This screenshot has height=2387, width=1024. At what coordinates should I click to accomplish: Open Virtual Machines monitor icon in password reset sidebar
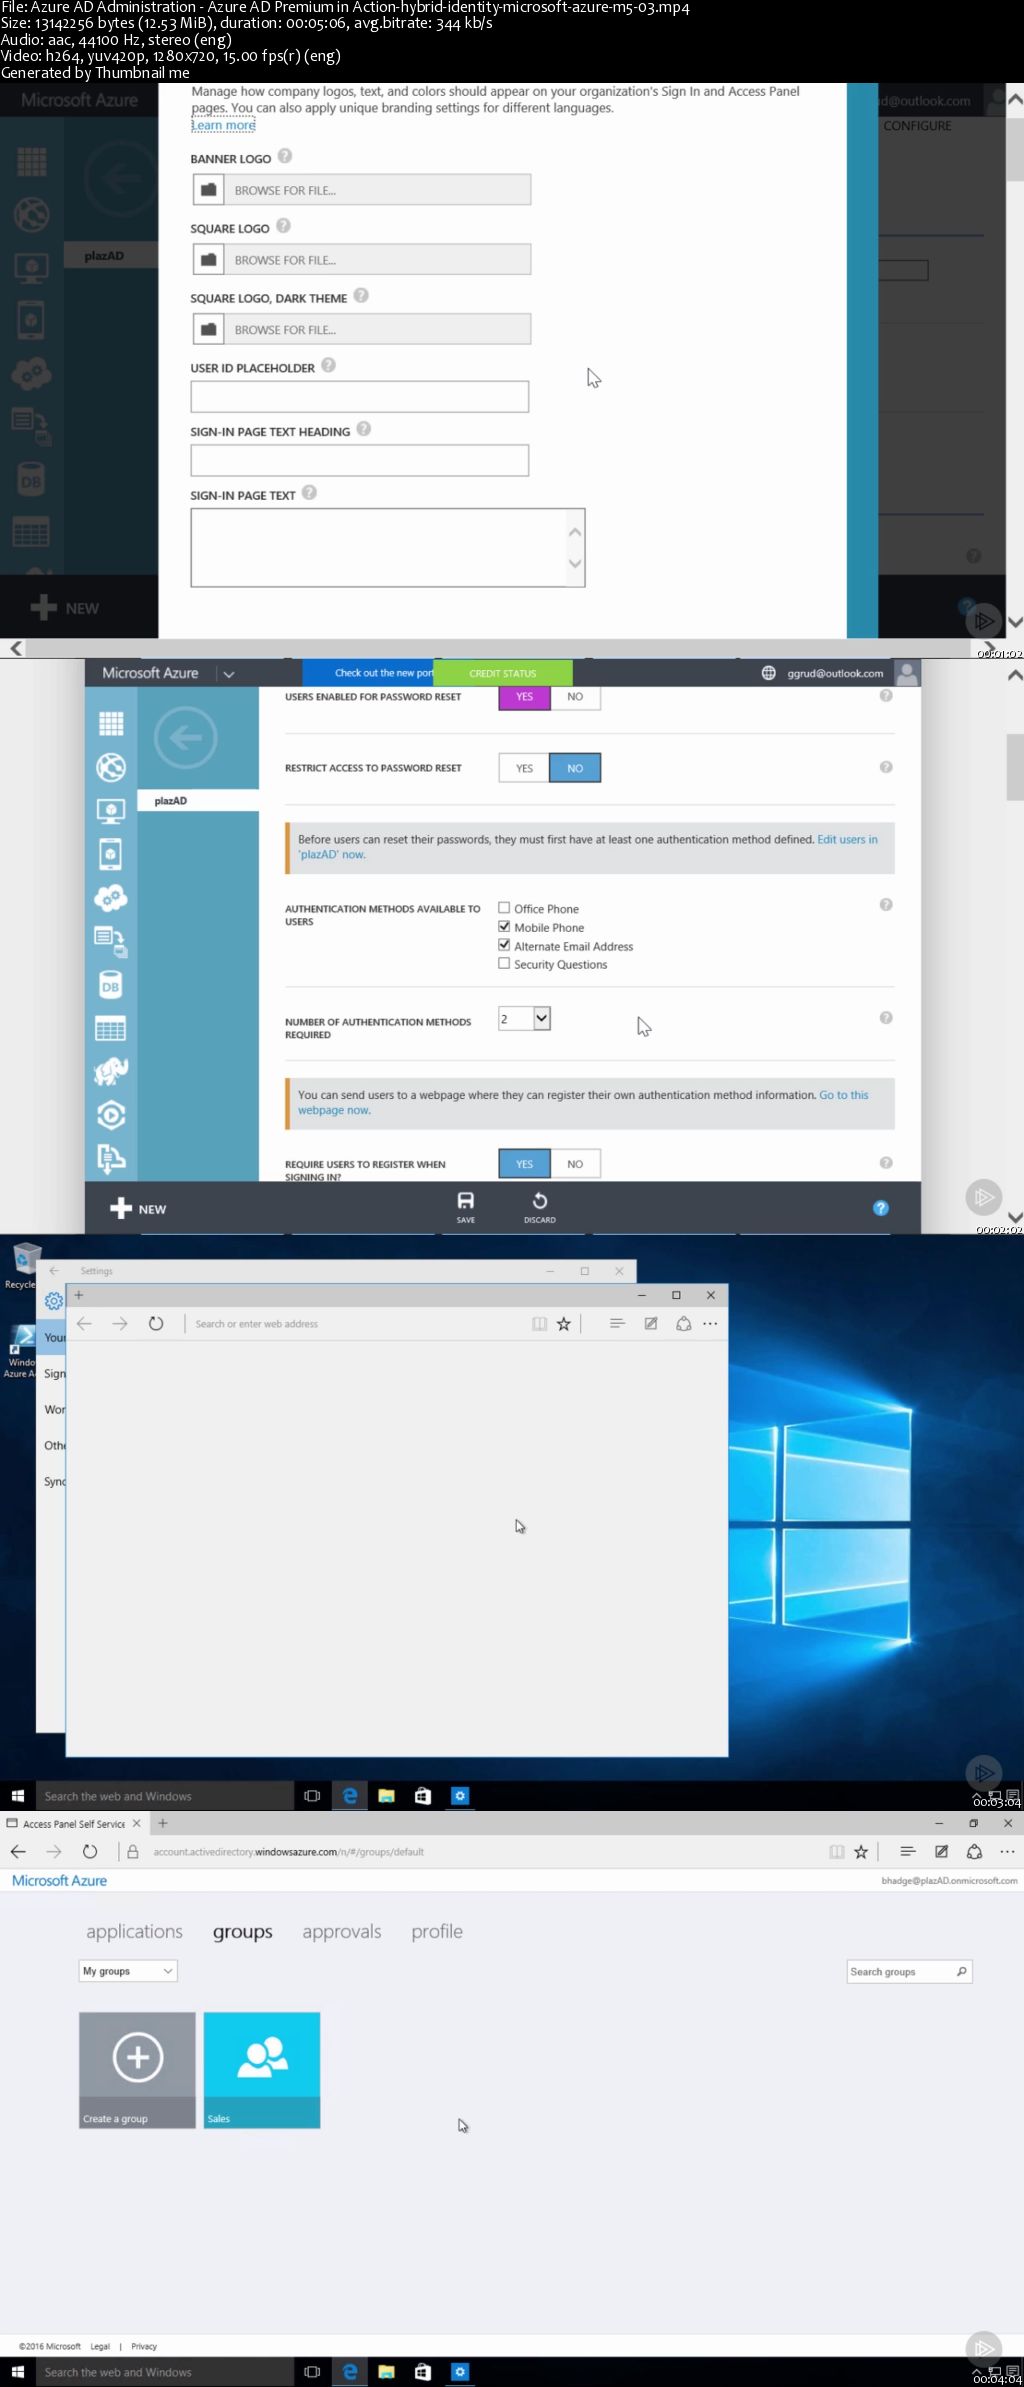point(111,811)
